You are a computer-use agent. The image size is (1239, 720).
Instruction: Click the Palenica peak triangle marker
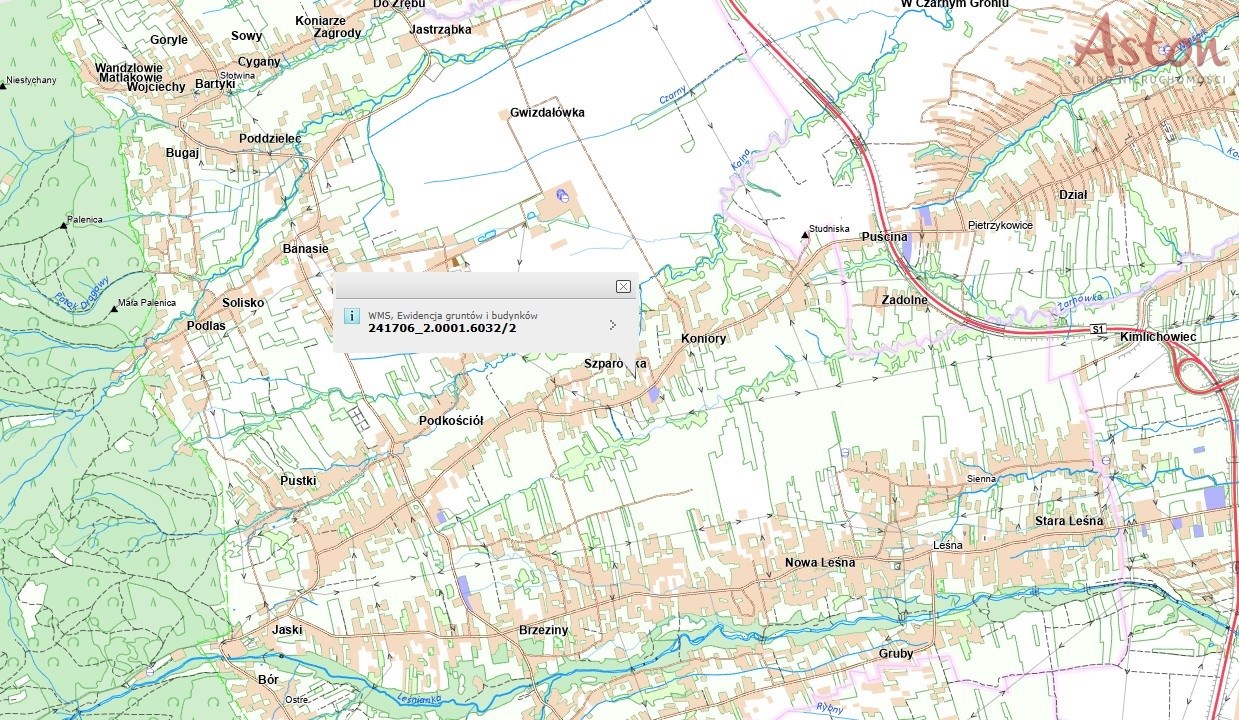[64, 226]
